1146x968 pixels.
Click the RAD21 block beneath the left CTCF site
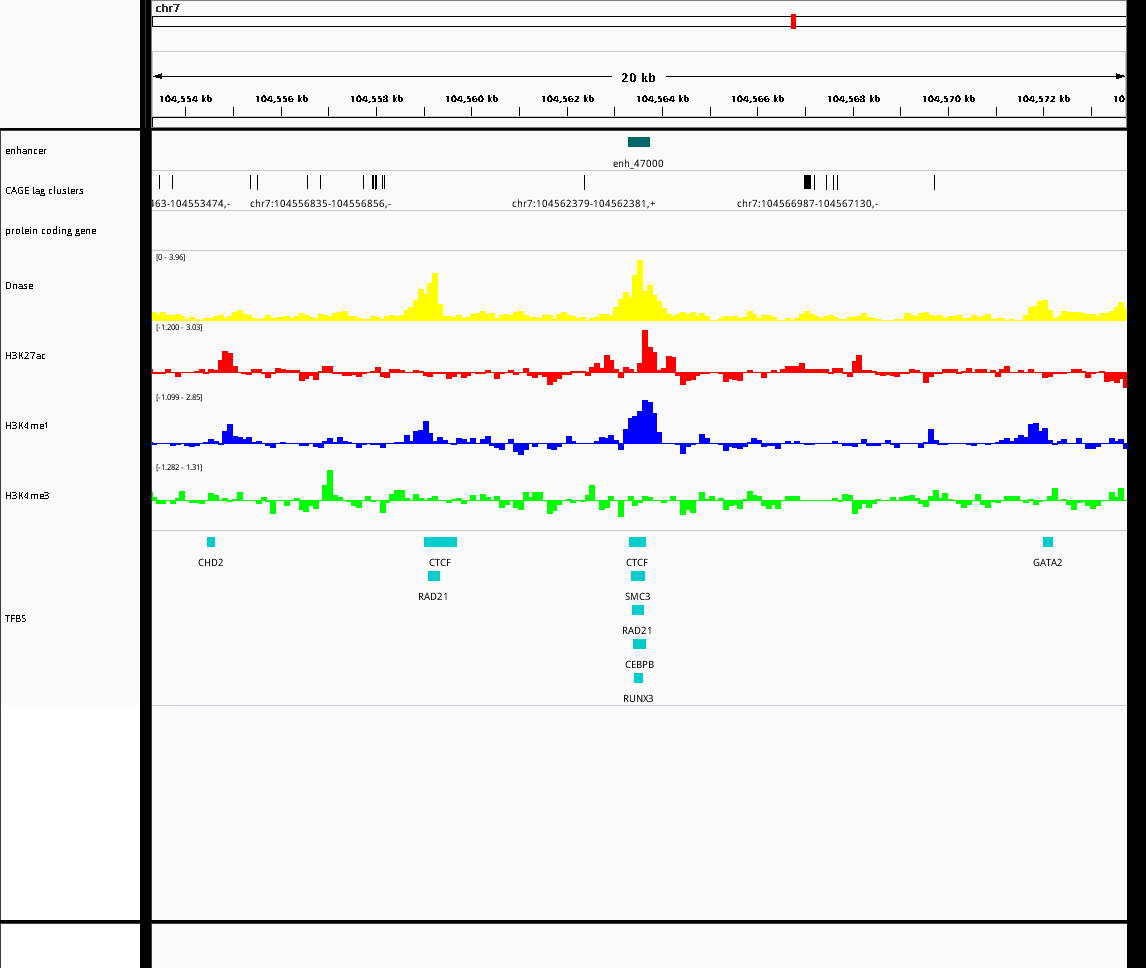[434, 576]
